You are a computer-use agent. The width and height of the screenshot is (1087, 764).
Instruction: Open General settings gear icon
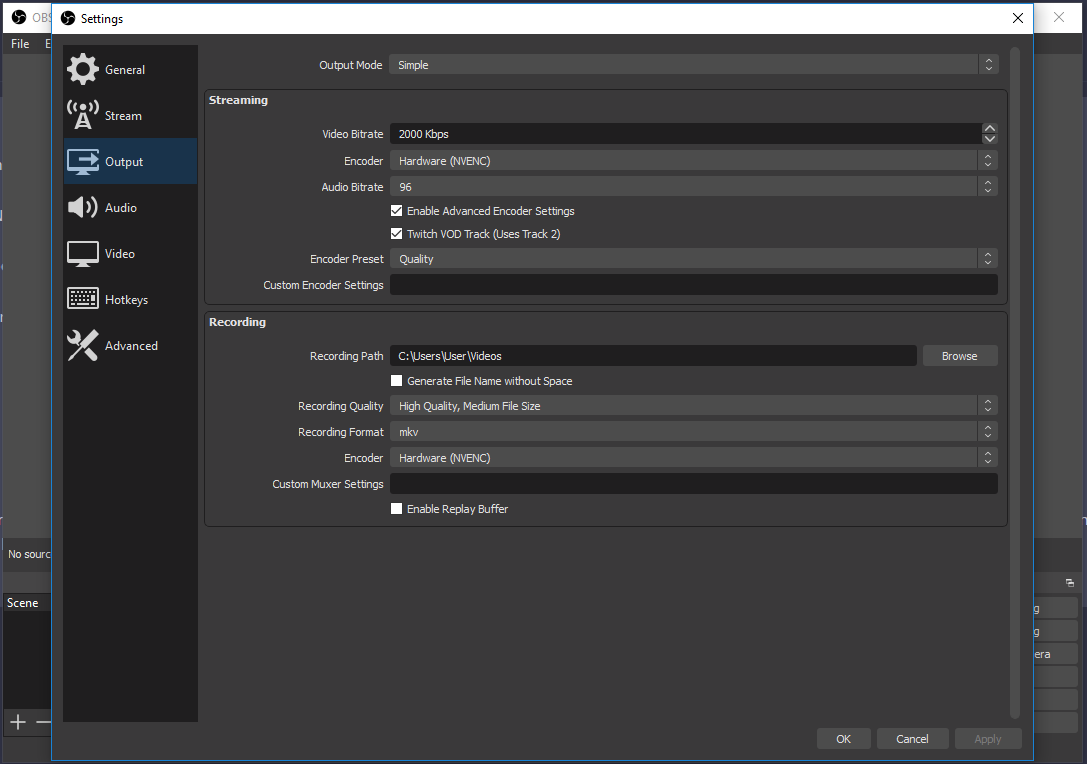point(82,69)
